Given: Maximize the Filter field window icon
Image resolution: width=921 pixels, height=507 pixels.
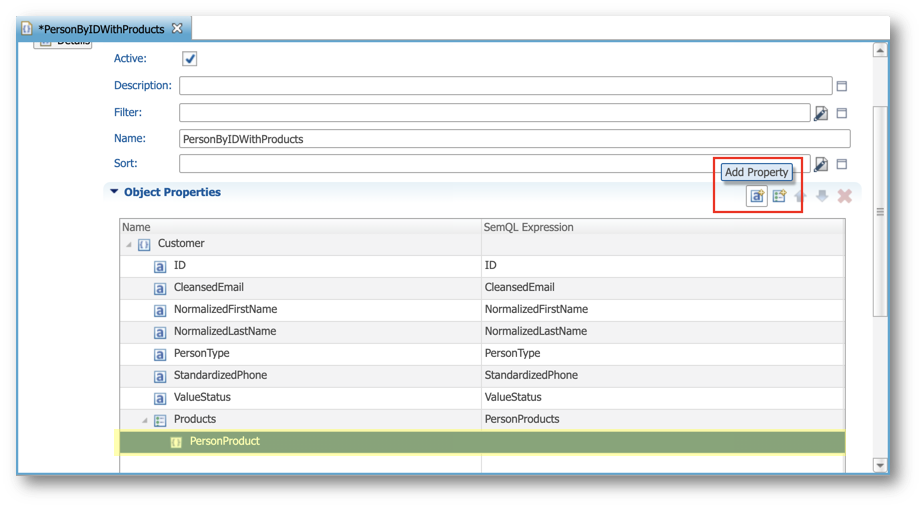Looking at the screenshot, I should click(x=841, y=113).
